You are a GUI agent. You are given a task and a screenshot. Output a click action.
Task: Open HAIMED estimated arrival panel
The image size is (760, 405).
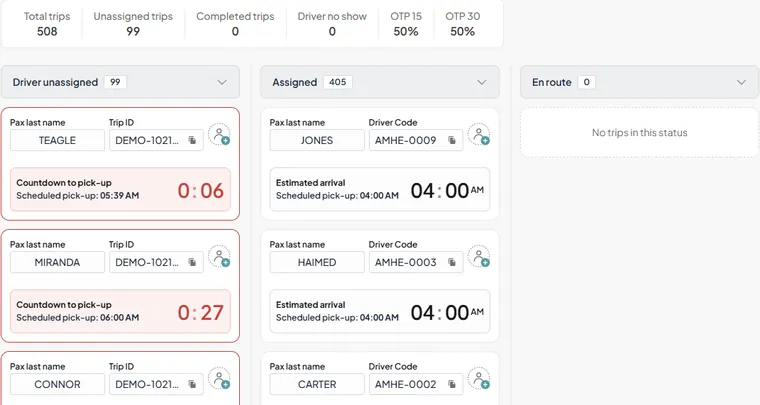[x=380, y=312]
